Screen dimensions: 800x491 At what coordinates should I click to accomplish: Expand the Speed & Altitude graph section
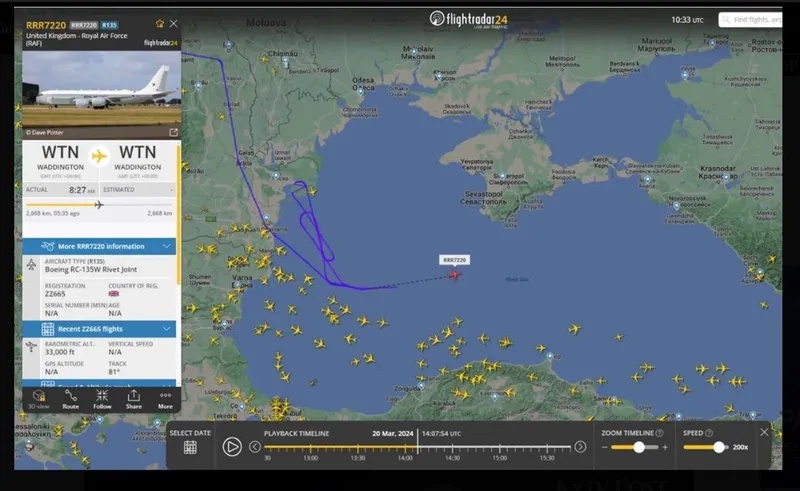(99, 383)
